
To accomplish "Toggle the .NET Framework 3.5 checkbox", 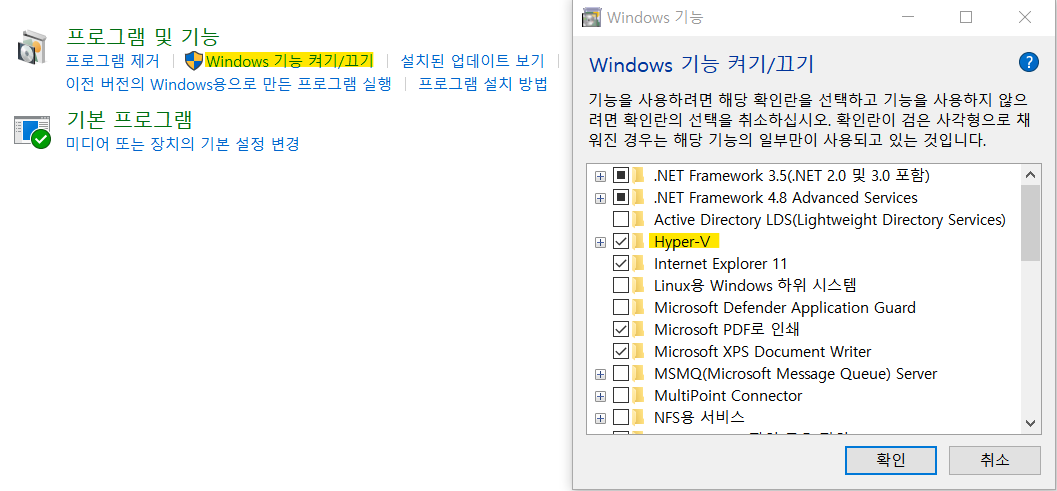I will (621, 176).
